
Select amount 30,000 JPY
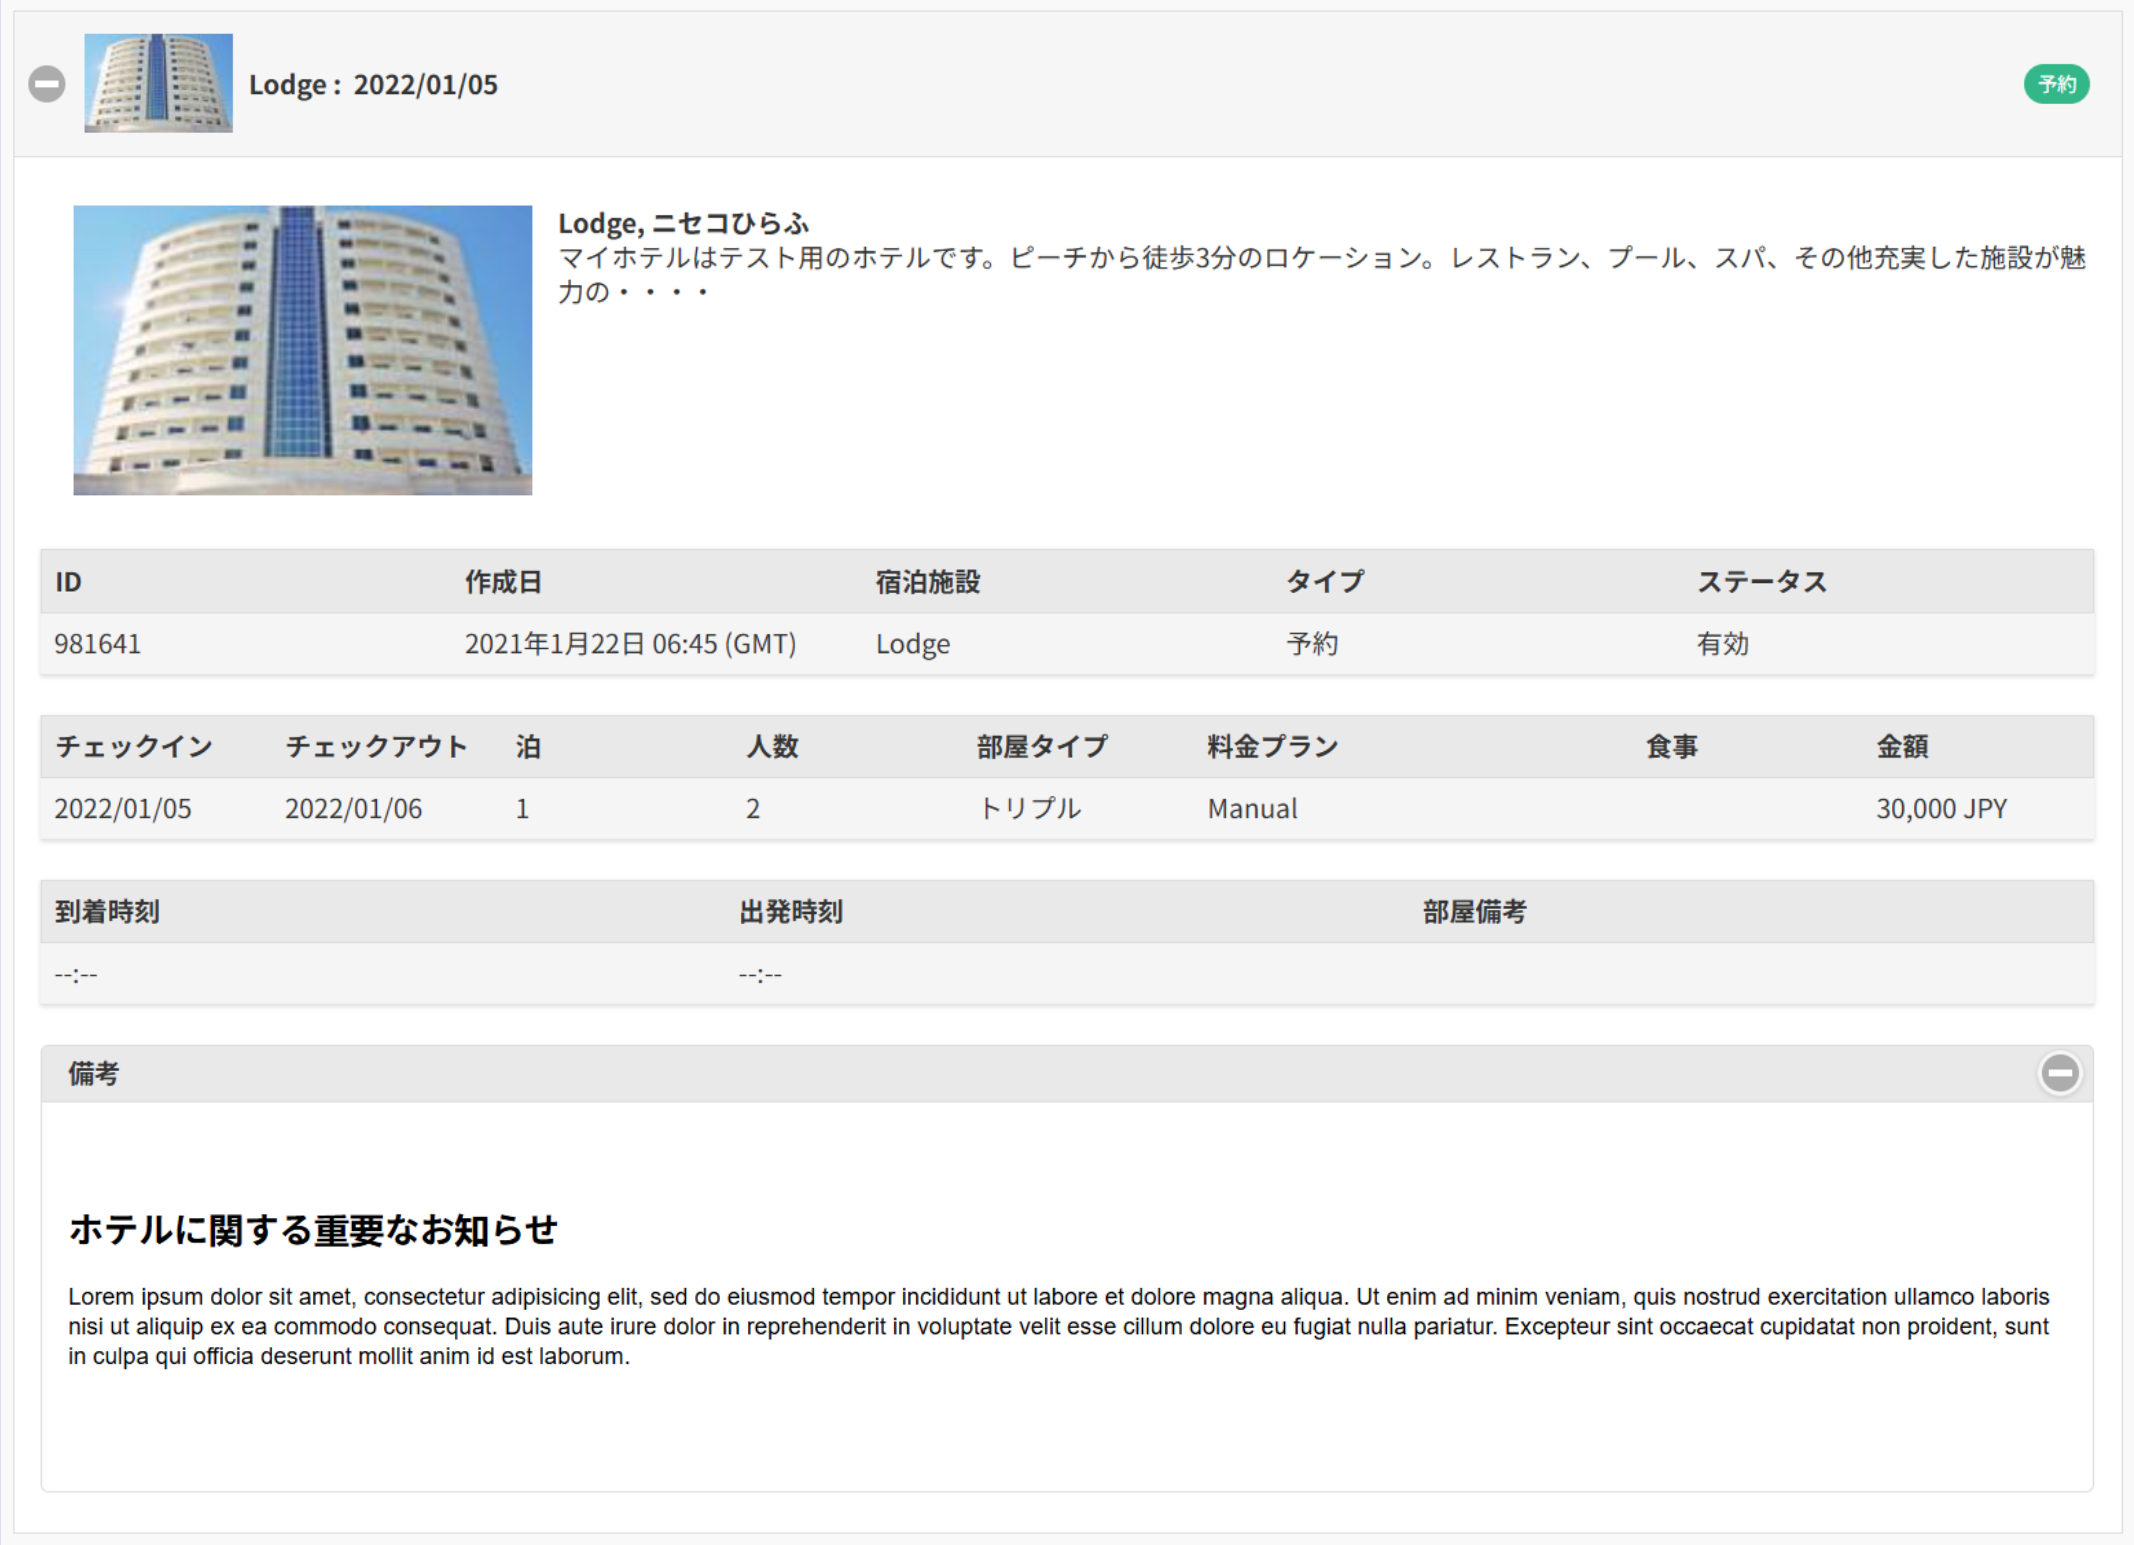click(1941, 809)
